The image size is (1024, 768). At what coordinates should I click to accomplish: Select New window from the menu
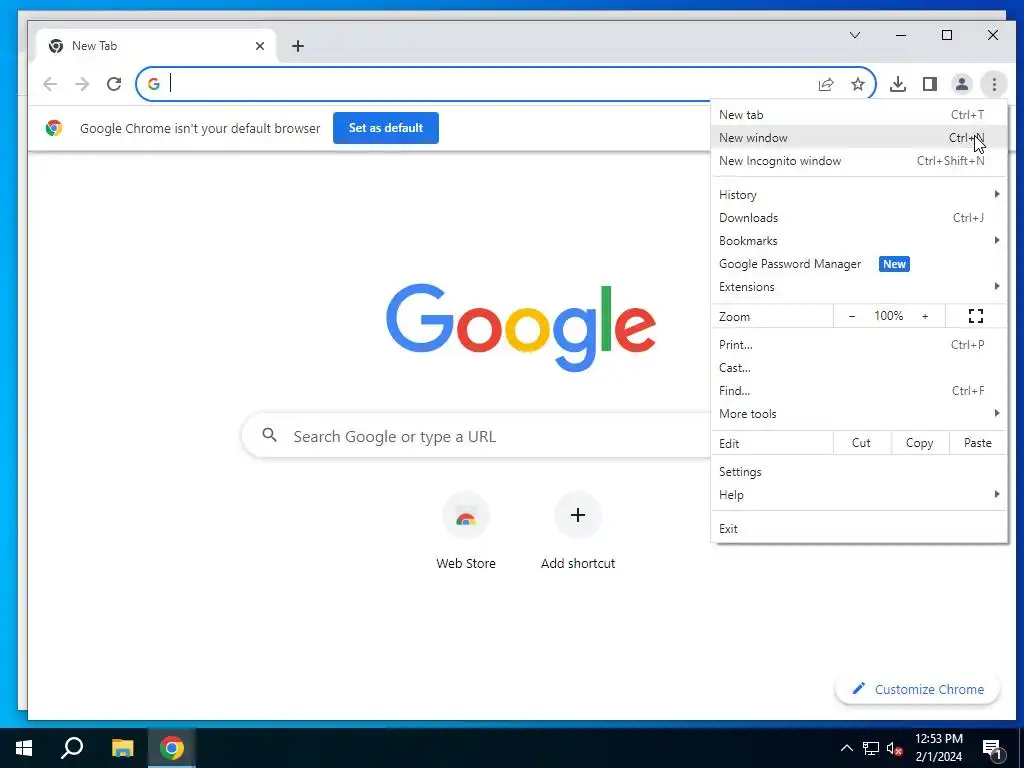click(x=859, y=137)
